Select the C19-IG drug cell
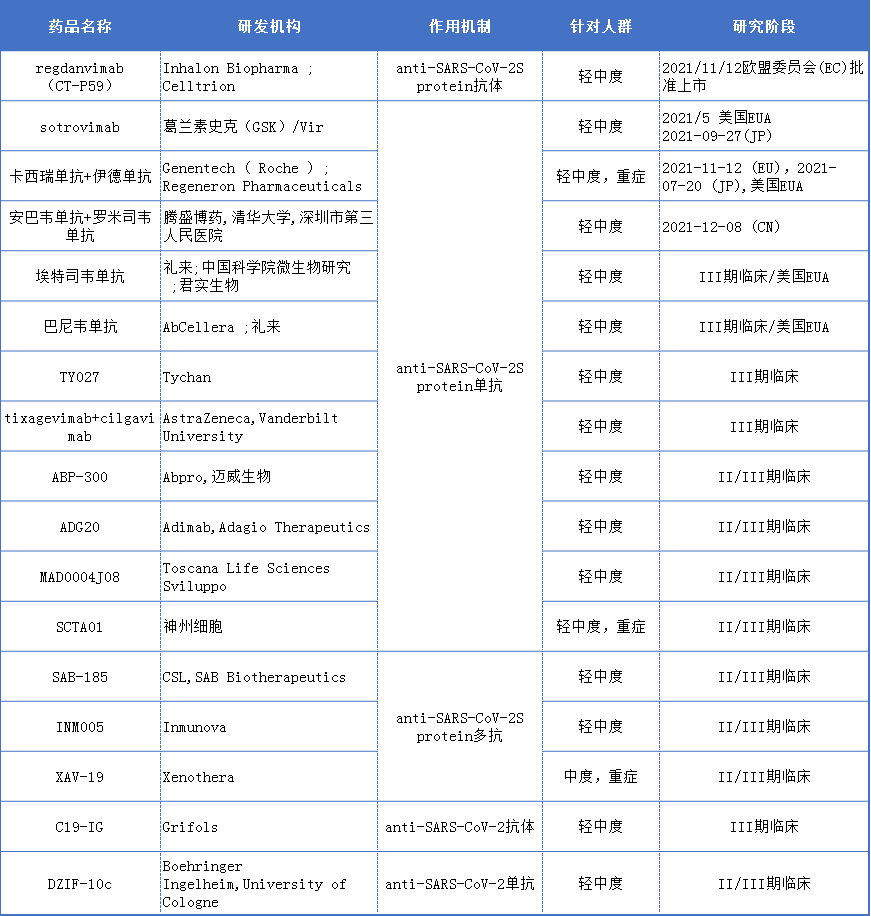The height and width of the screenshot is (916, 871). tap(80, 827)
